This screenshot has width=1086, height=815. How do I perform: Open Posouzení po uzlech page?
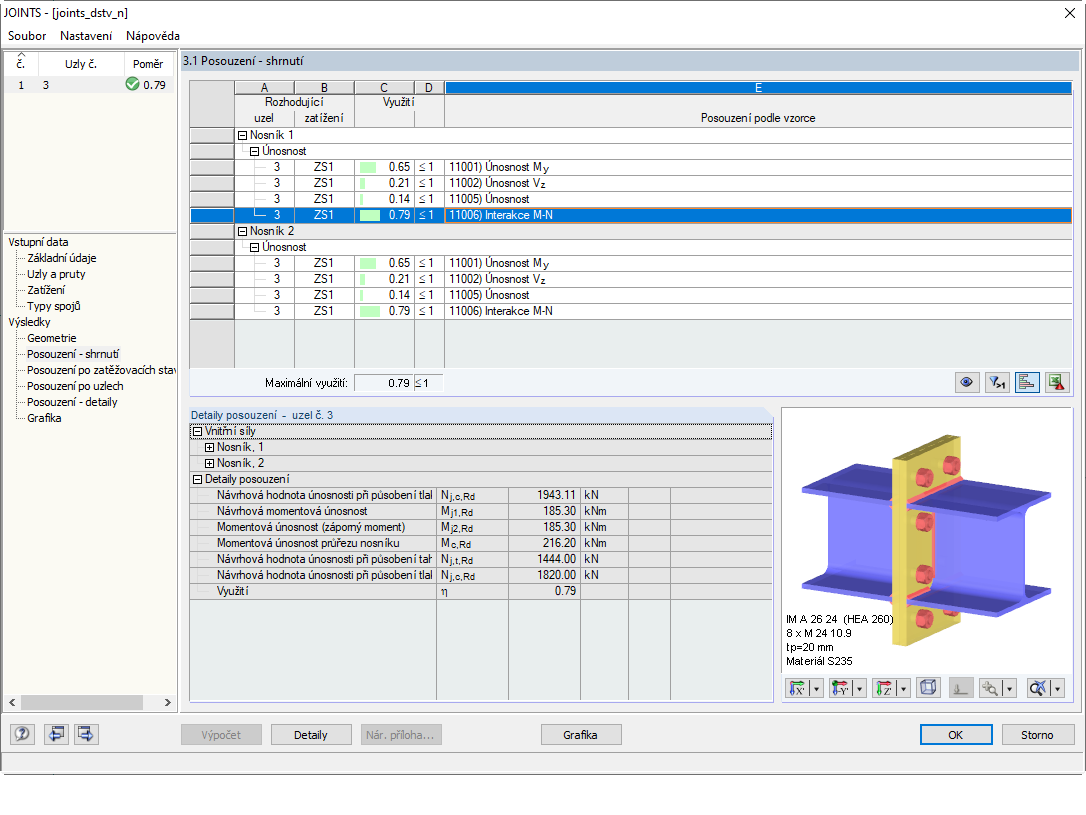pyautogui.click(x=75, y=386)
